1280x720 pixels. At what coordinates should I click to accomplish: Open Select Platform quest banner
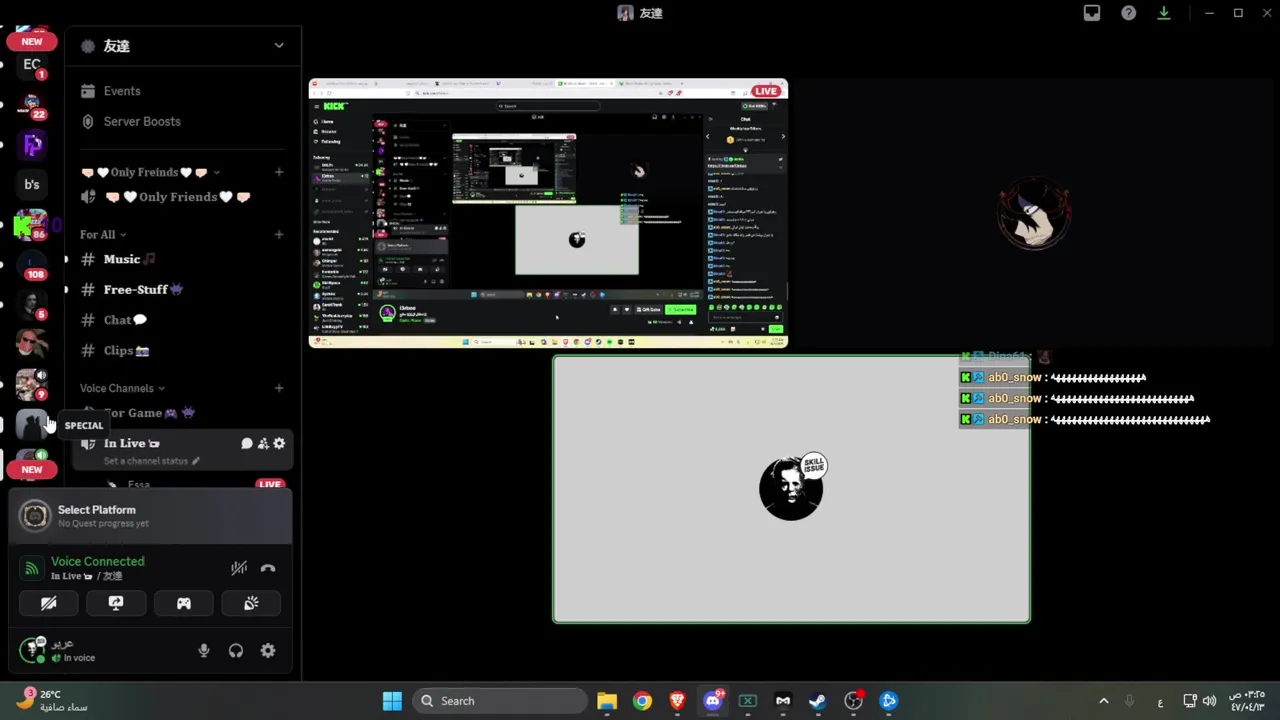(x=150, y=515)
